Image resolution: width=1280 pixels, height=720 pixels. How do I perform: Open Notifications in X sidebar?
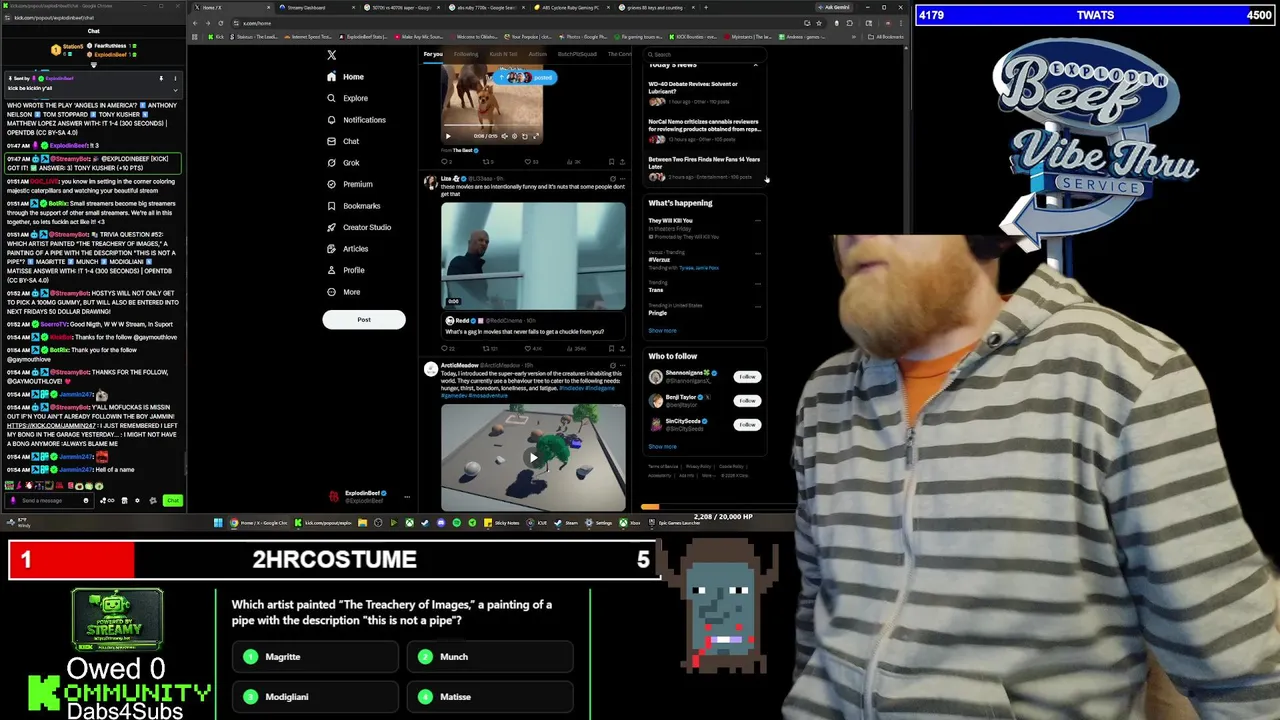tap(356, 120)
